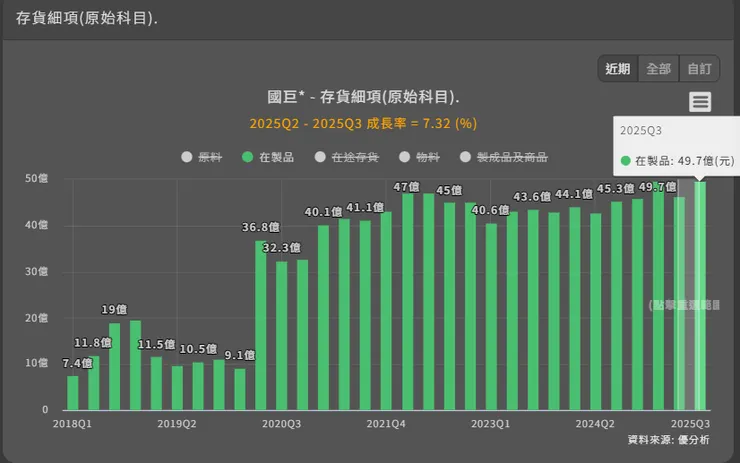The image size is (740, 463).
Task: Click the panel header 存貨細項(原始科目).
Action: point(86,18)
